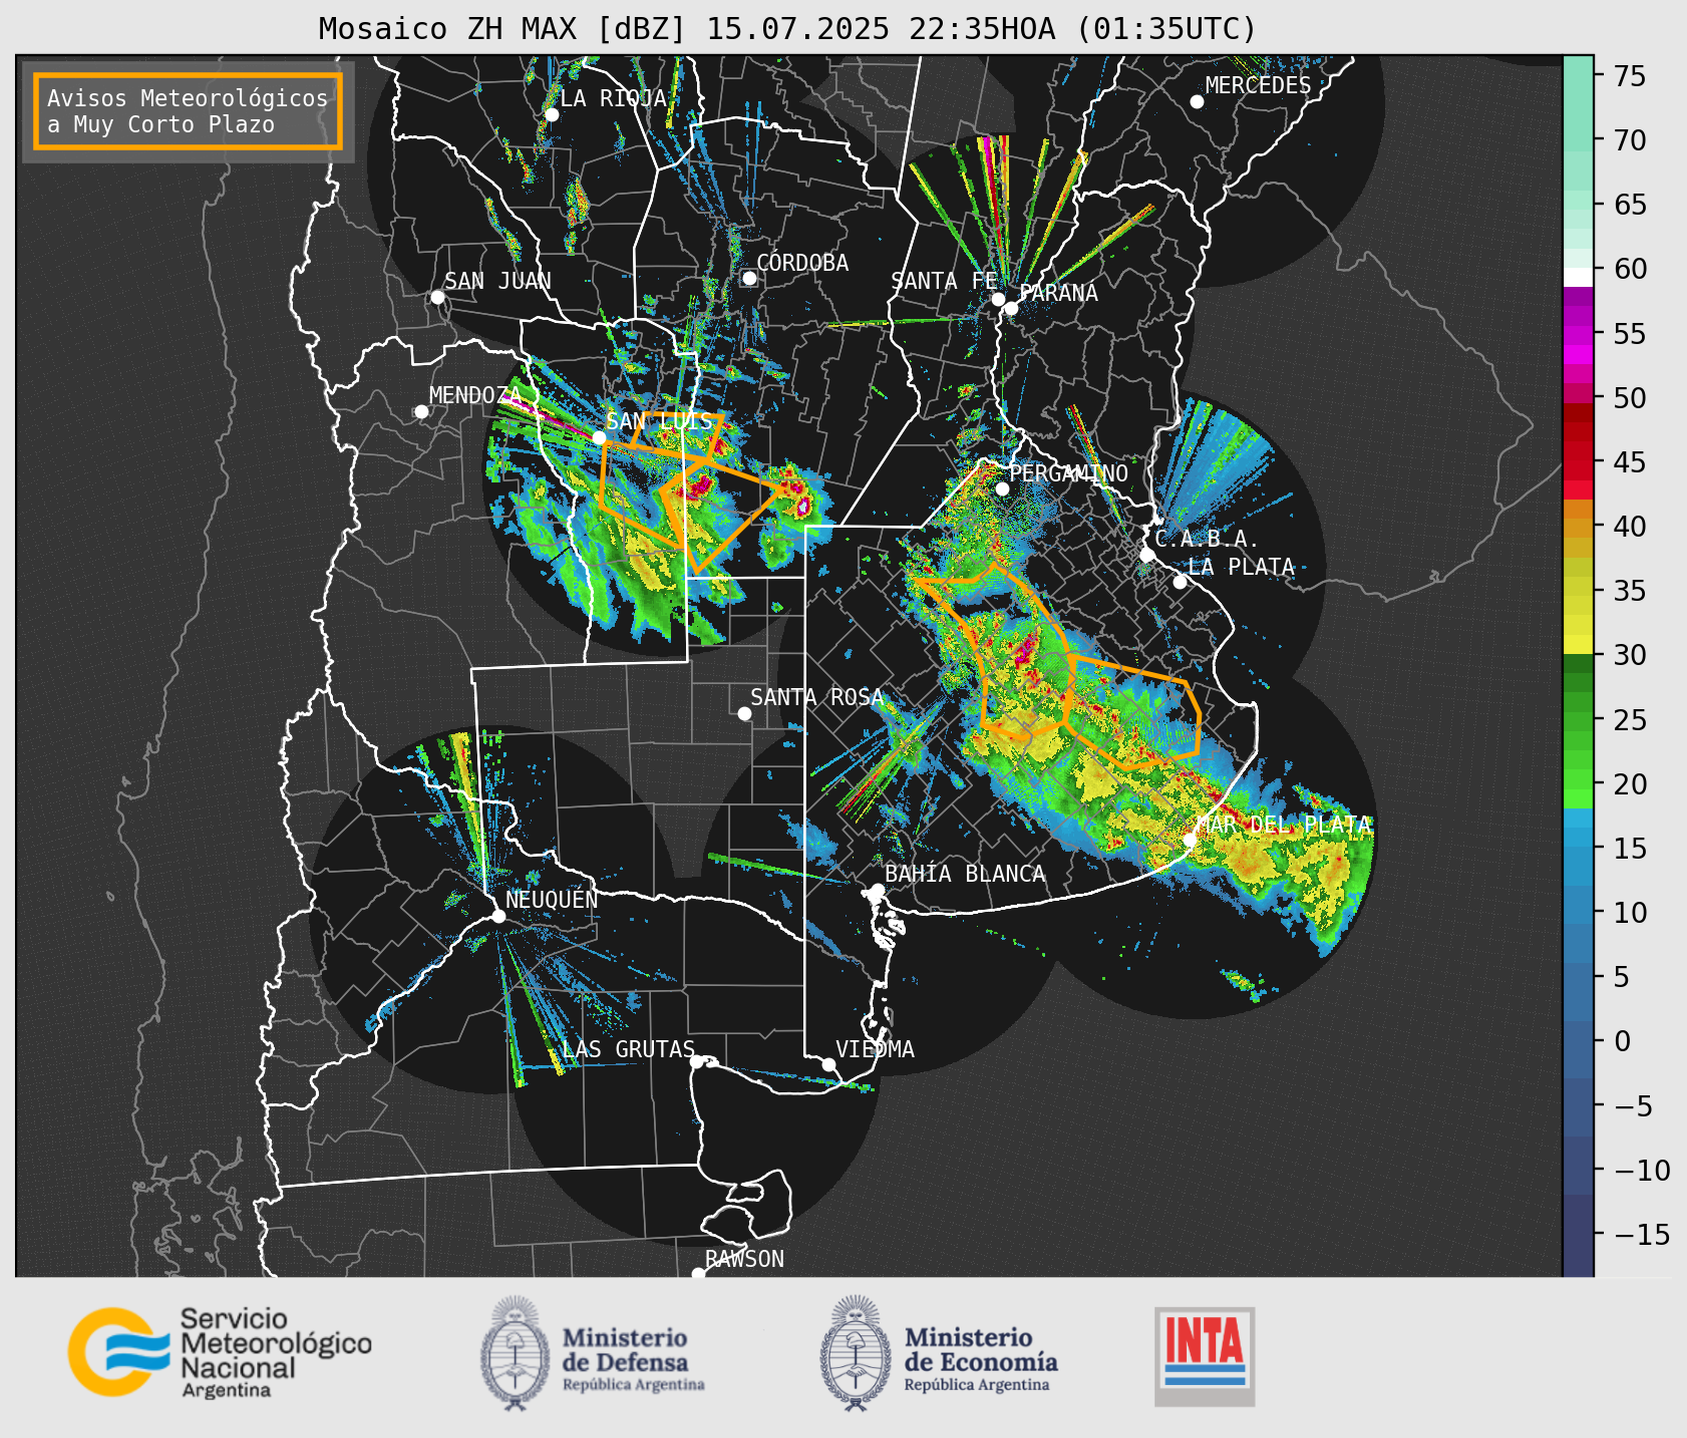Click the C.A.B.A. city label
The height and width of the screenshot is (1438, 1687).
[1207, 539]
